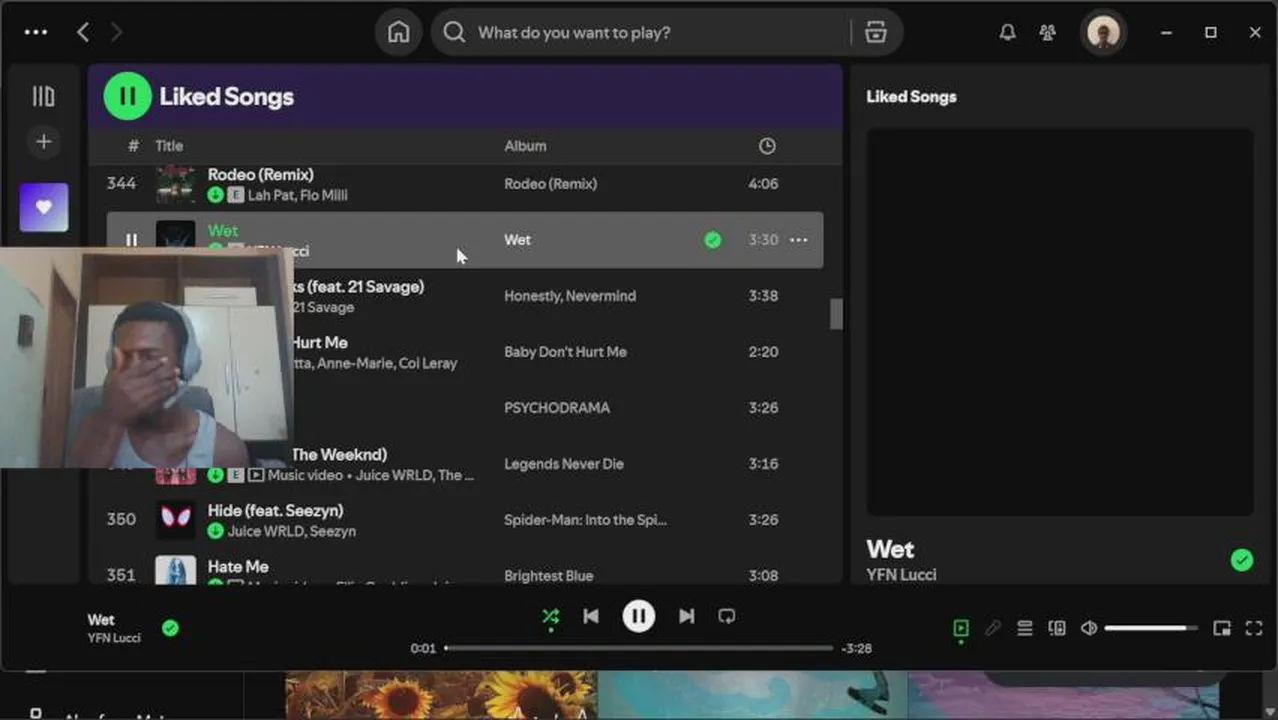
Task: Toggle shuffle
Action: point(550,617)
